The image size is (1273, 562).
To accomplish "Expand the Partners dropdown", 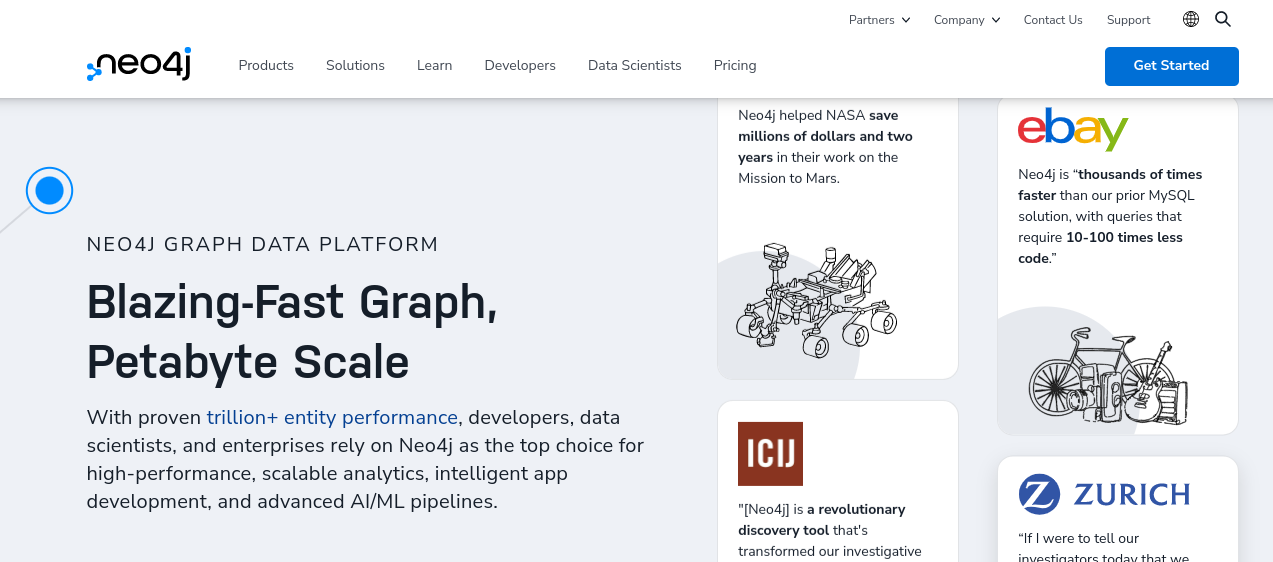I will coord(879,20).
